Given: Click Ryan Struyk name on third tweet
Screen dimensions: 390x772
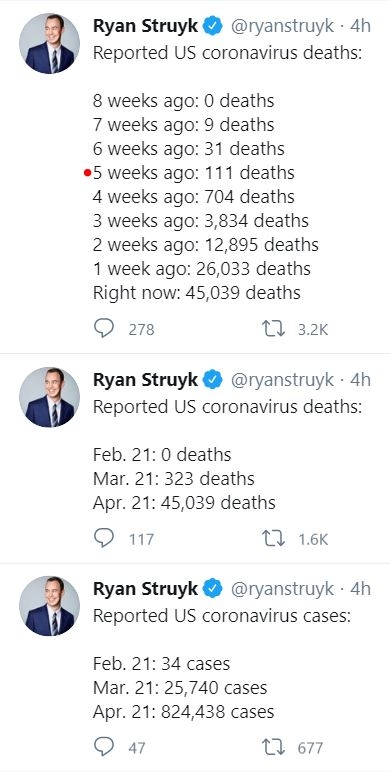Looking at the screenshot, I should 145,589.
